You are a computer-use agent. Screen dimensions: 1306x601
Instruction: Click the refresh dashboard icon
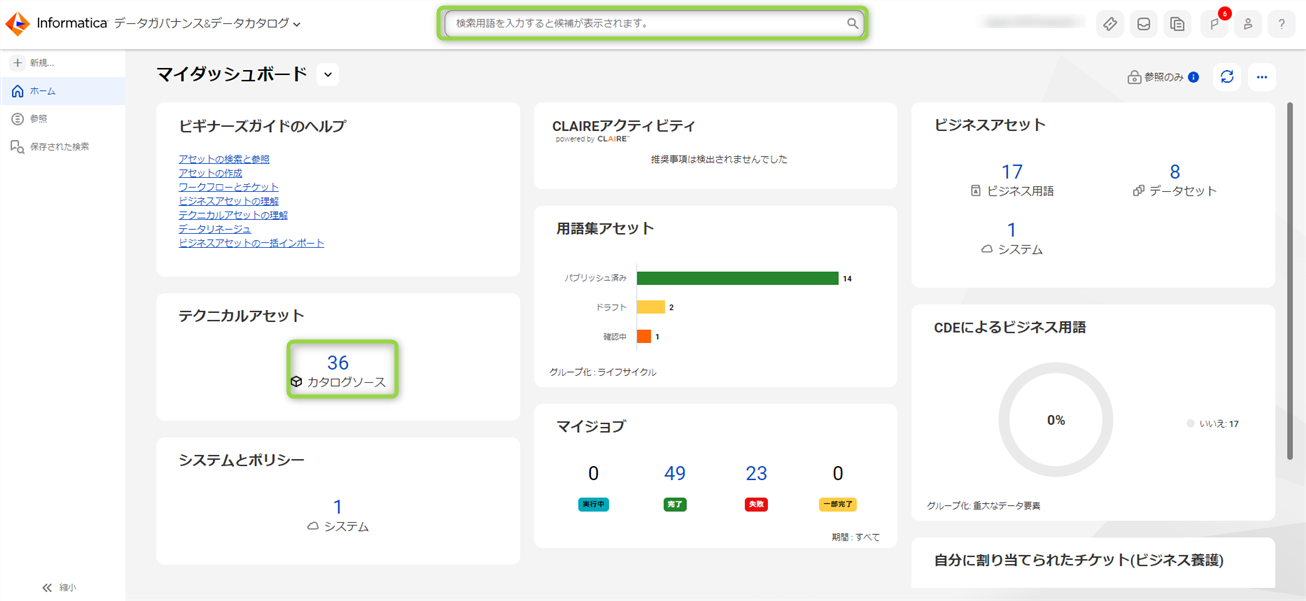coord(1227,76)
